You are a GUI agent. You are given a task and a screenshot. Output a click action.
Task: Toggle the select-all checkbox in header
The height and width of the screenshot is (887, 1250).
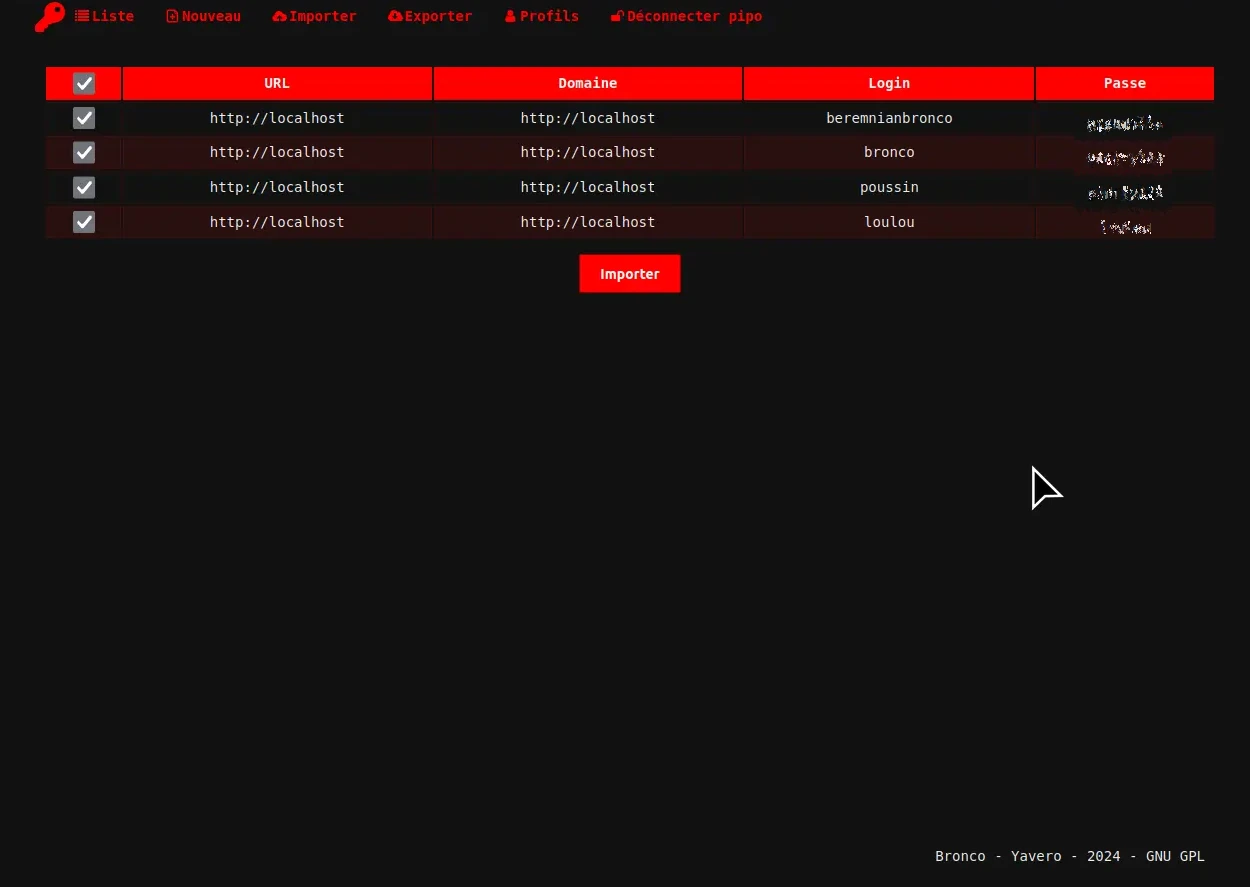[x=84, y=84]
